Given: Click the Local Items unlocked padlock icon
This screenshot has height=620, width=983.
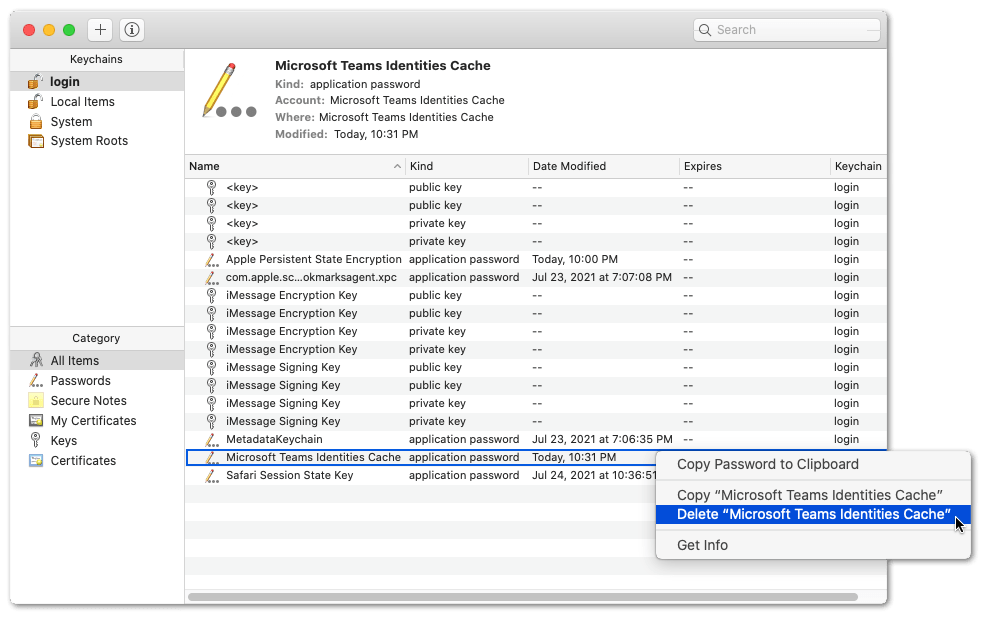Looking at the screenshot, I should pos(35,102).
